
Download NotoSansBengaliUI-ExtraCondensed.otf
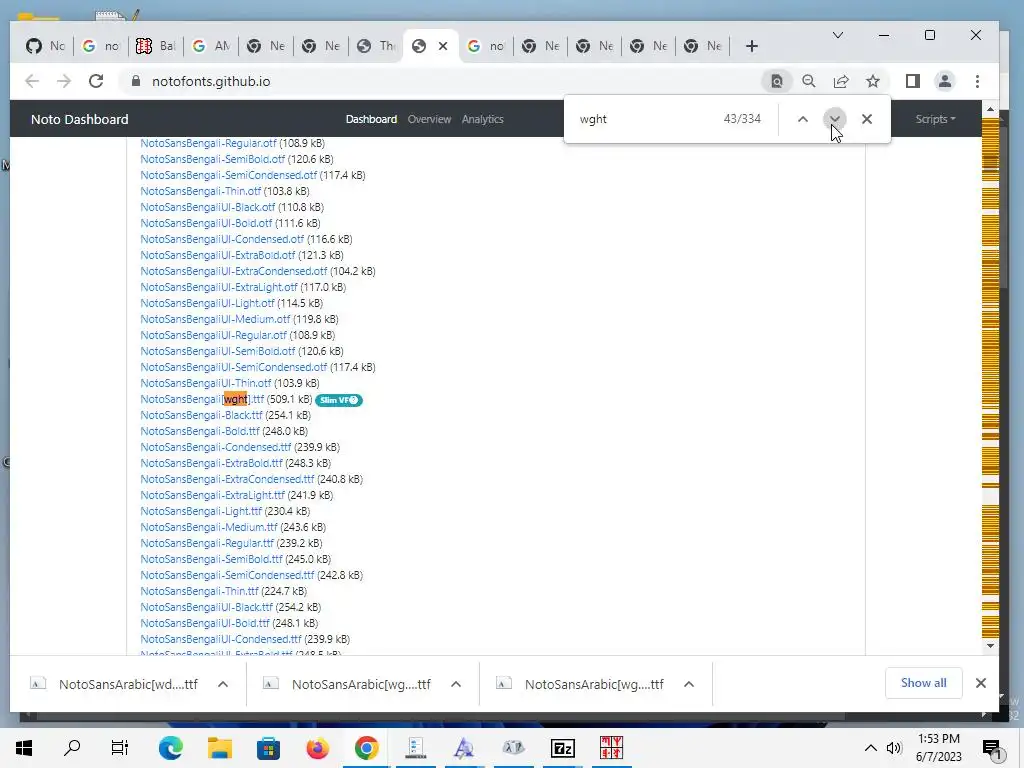coord(233,271)
